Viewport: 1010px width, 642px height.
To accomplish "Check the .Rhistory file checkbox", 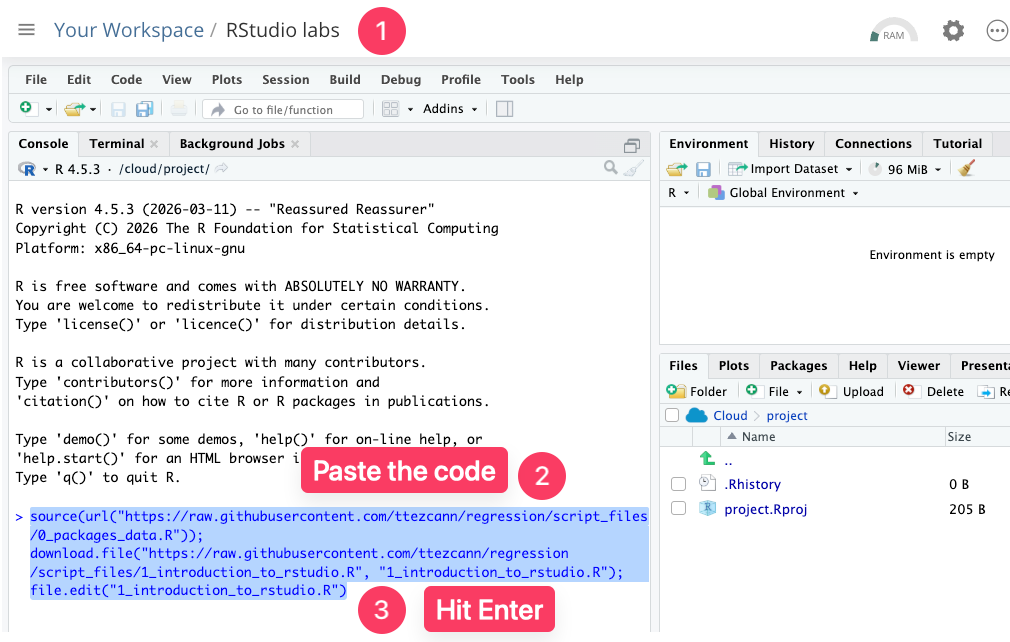I will coord(678,484).
